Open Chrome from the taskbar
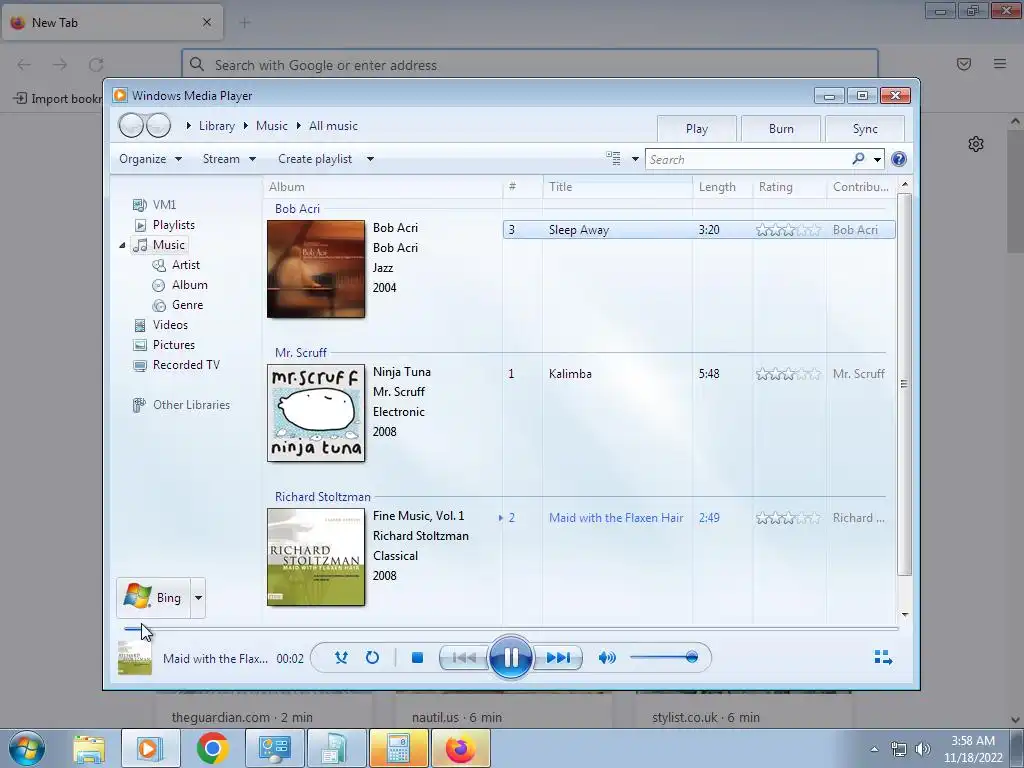1024x768 pixels. (212, 748)
